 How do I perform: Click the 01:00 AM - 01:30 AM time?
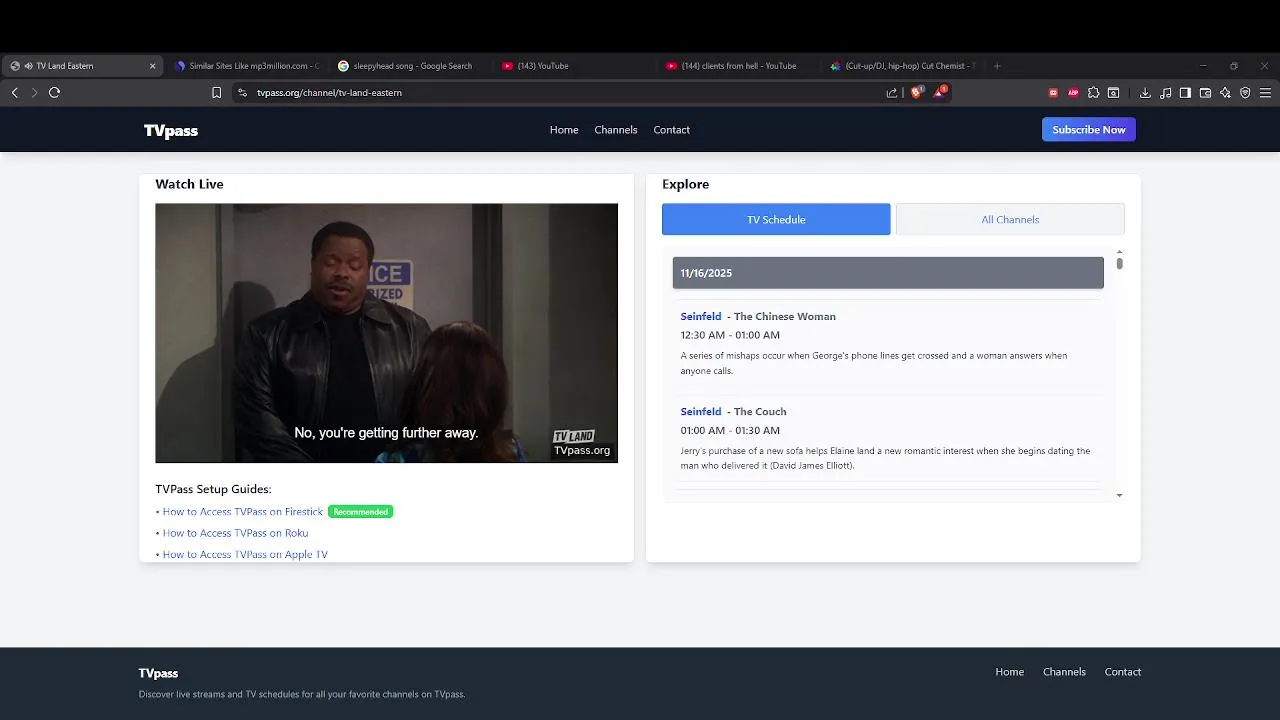point(730,430)
